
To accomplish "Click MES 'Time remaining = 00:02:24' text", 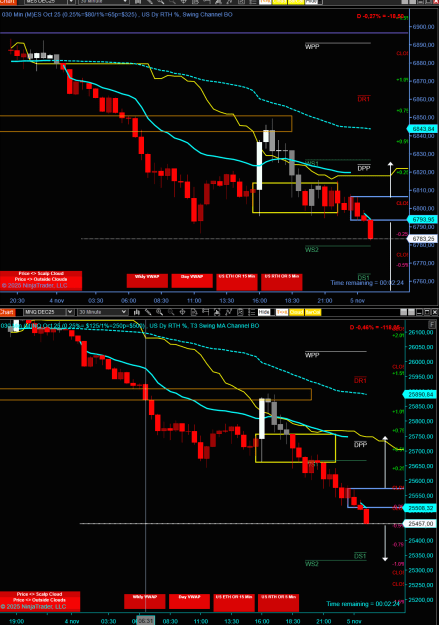I will pyautogui.click(x=367, y=282).
